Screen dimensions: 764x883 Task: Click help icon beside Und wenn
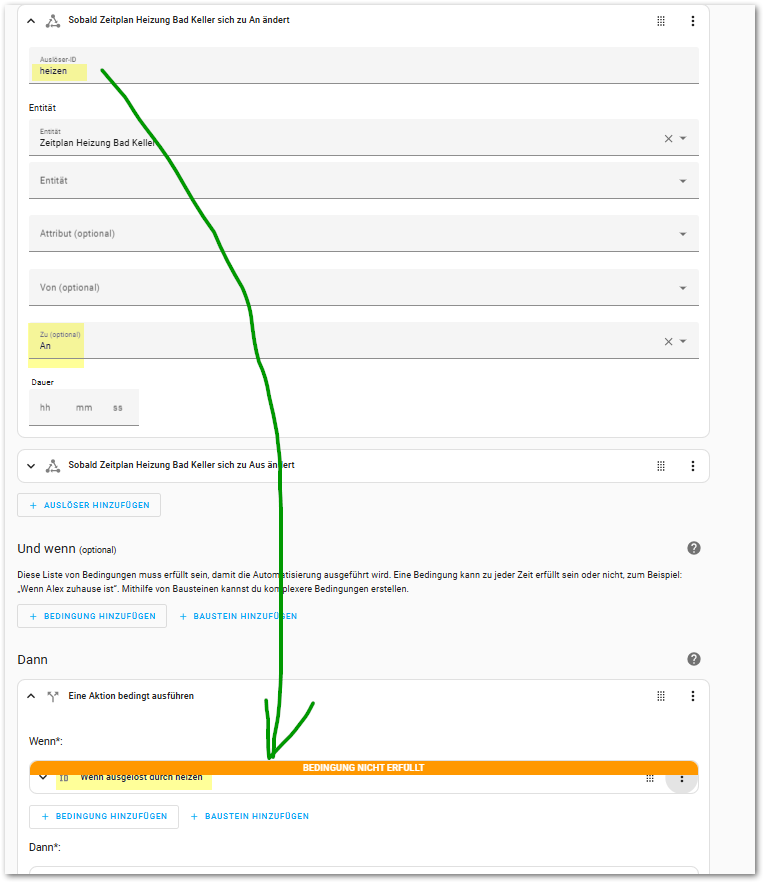coord(694,548)
